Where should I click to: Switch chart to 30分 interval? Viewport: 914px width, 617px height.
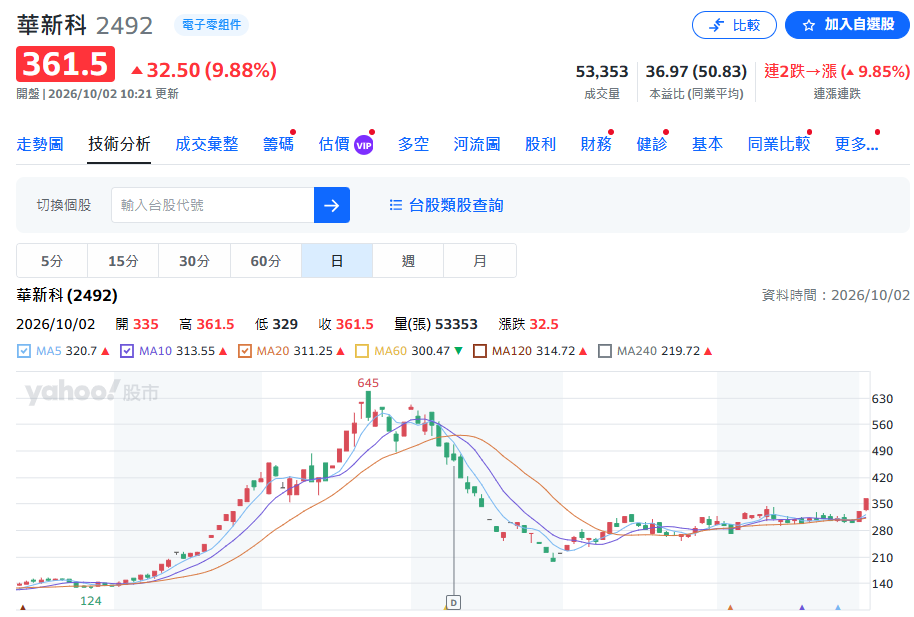194,261
